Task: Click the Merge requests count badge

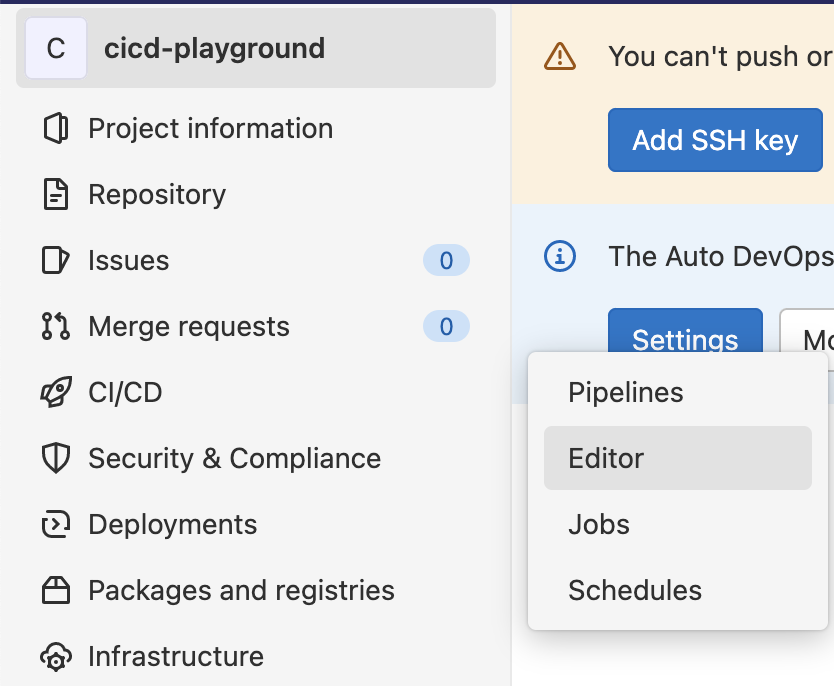Action: (x=446, y=327)
